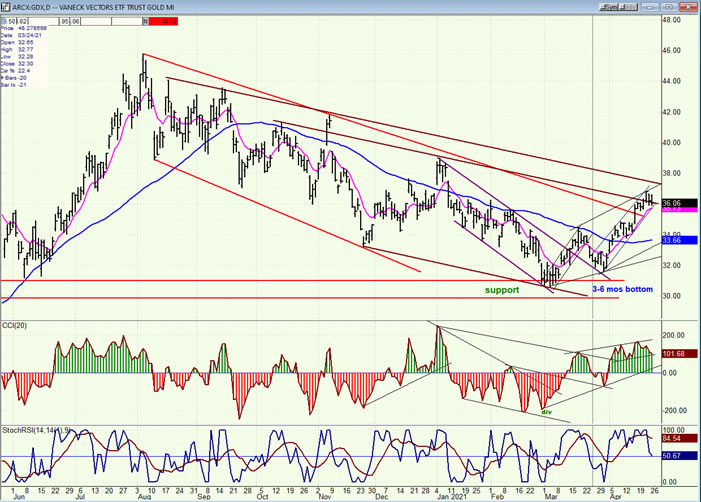Click the first quote field showing .50
This screenshot has width=701, height=502.
pos(9,21)
